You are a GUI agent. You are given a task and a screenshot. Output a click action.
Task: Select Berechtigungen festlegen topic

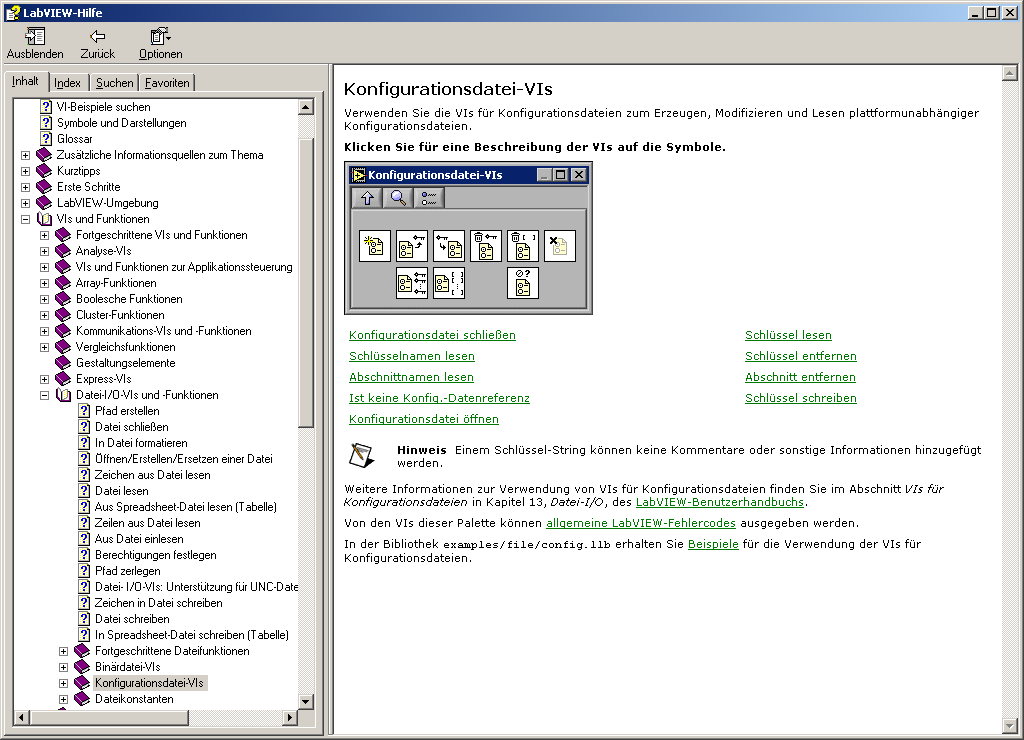click(155, 555)
